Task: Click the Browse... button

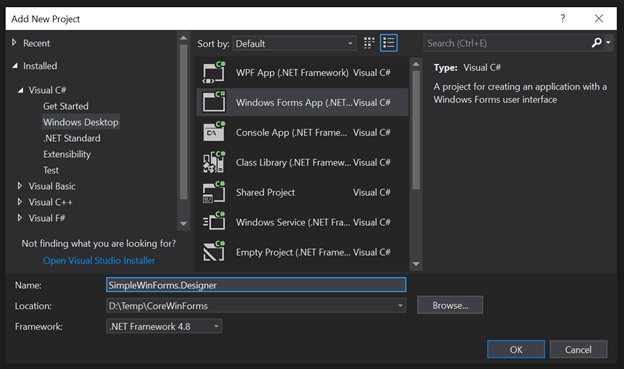Action: coord(450,305)
